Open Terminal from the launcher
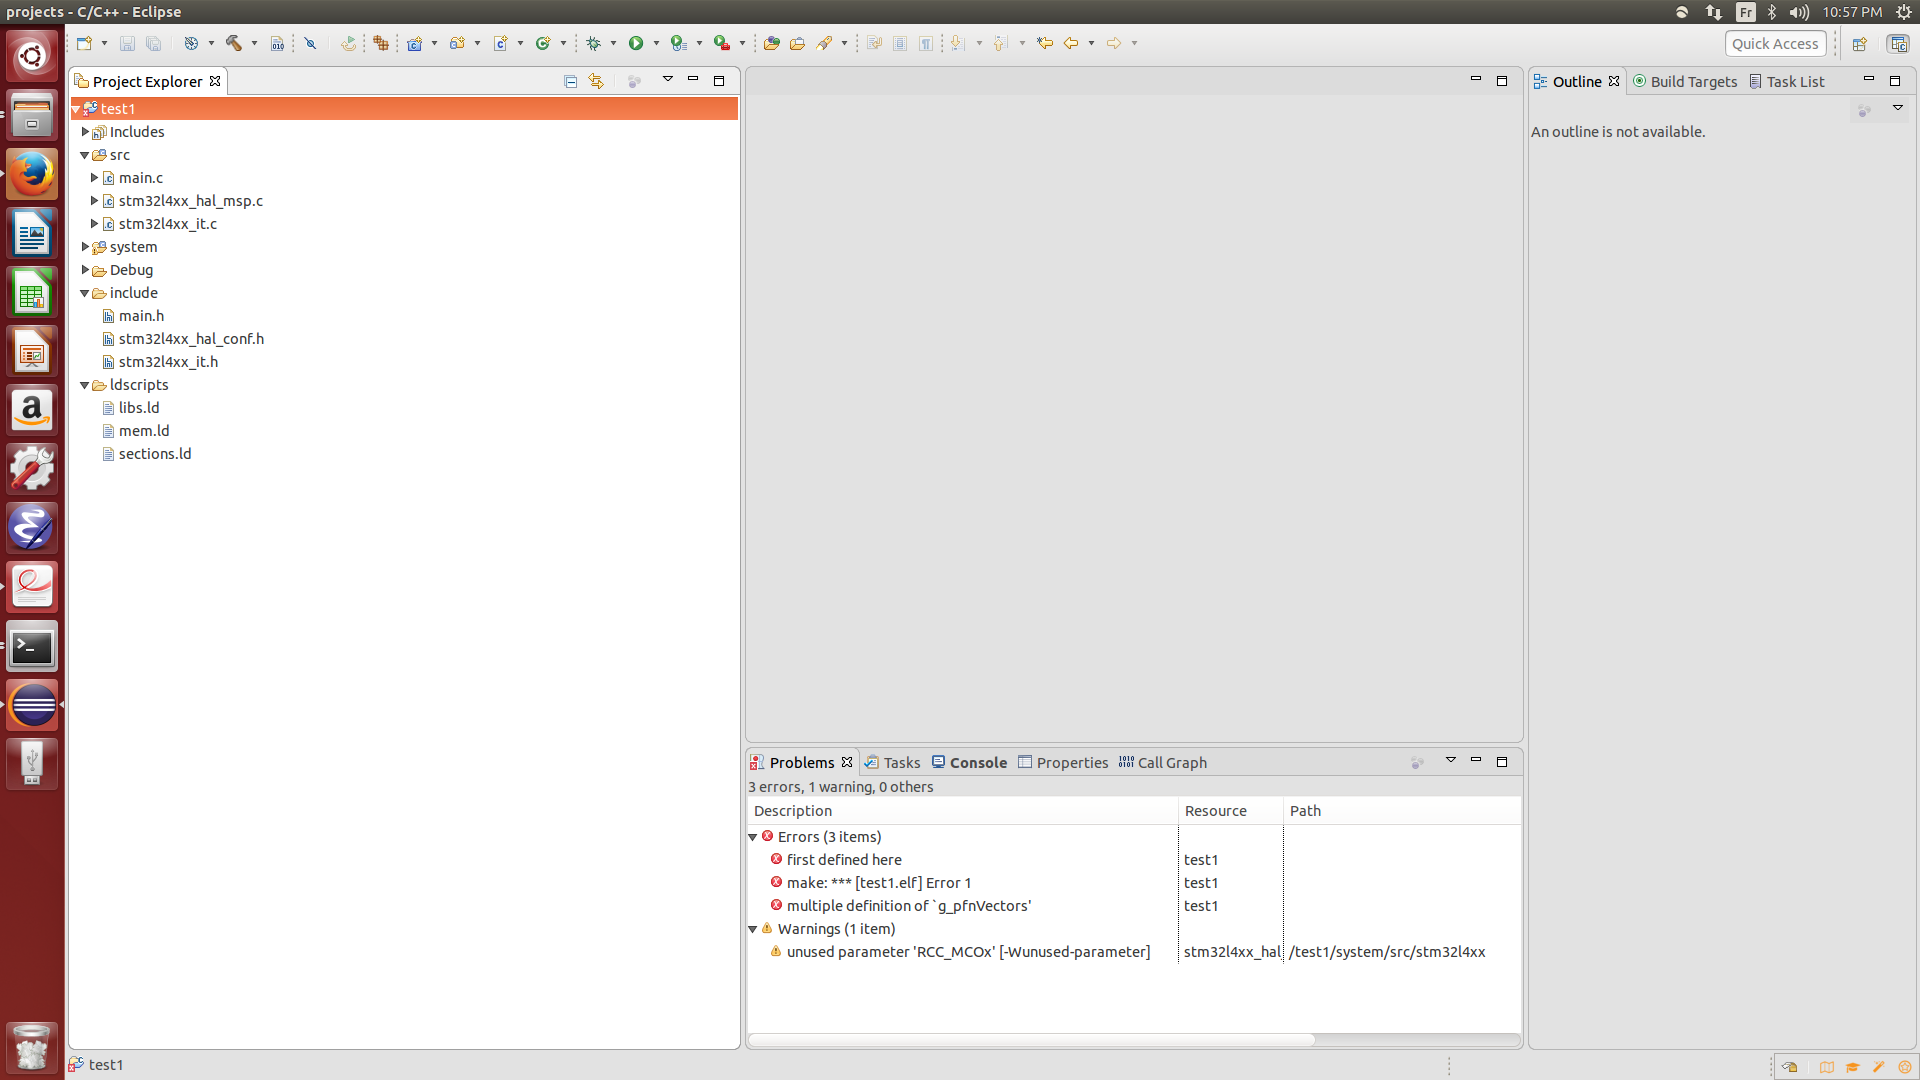 point(32,646)
